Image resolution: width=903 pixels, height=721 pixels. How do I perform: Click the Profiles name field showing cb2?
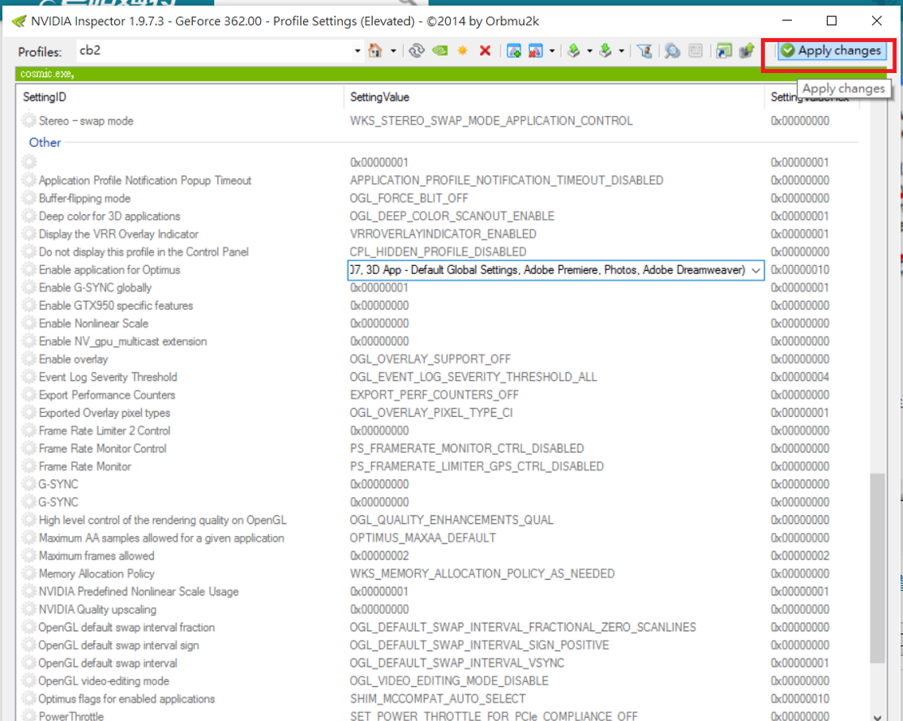click(x=214, y=51)
